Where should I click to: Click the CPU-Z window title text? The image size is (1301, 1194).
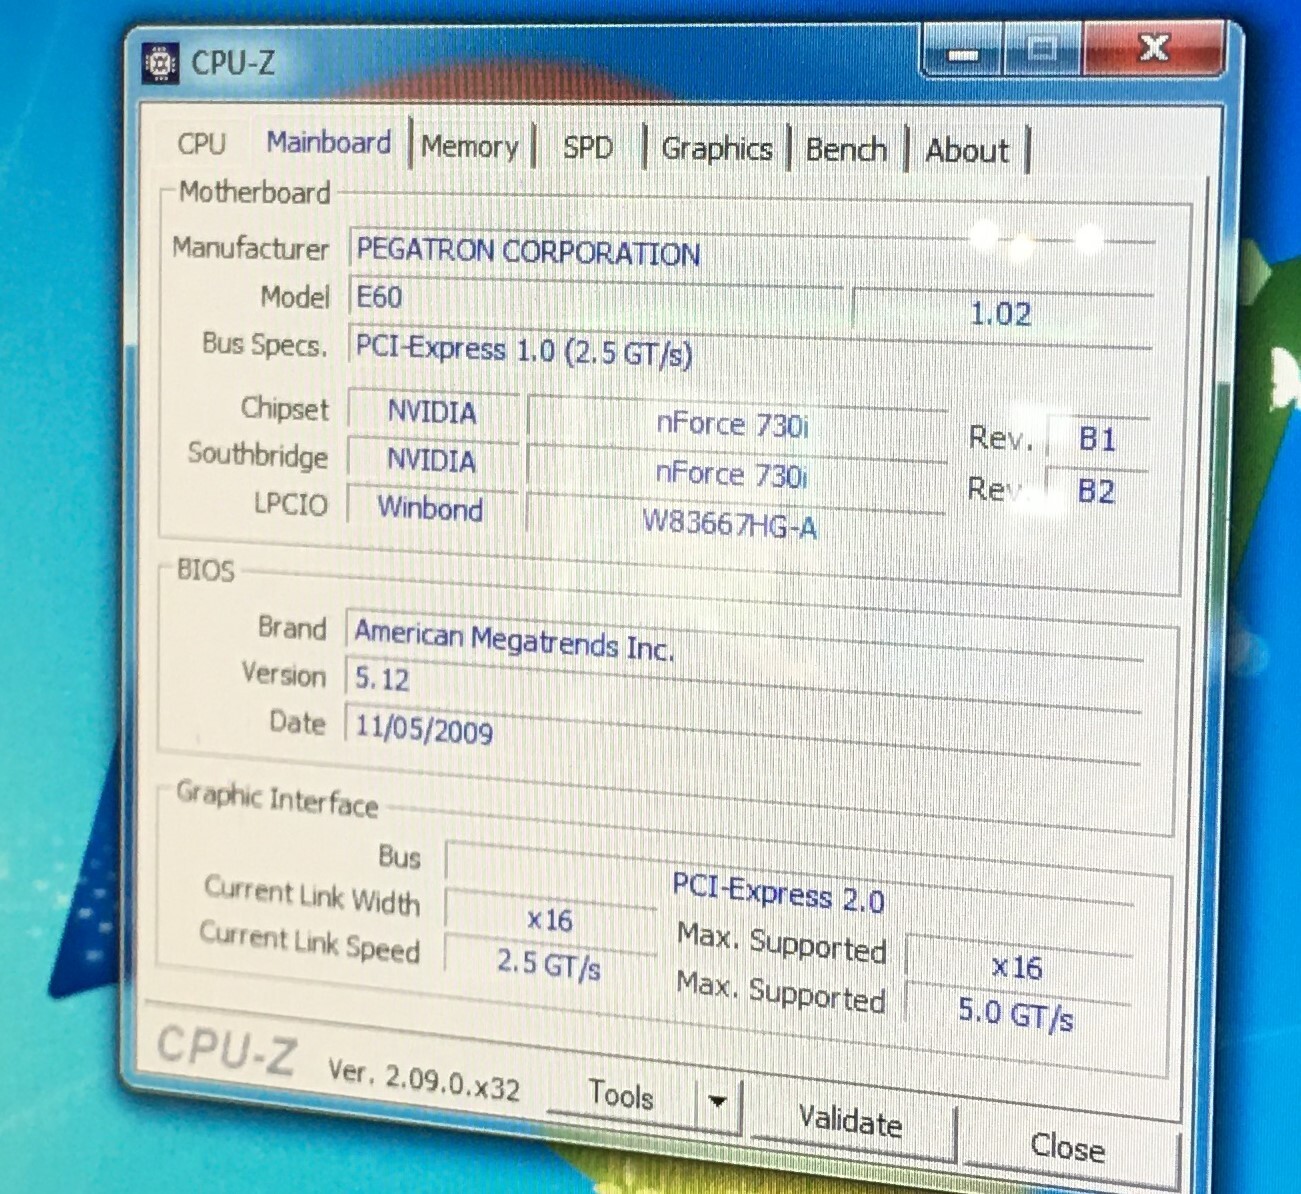[x=233, y=62]
